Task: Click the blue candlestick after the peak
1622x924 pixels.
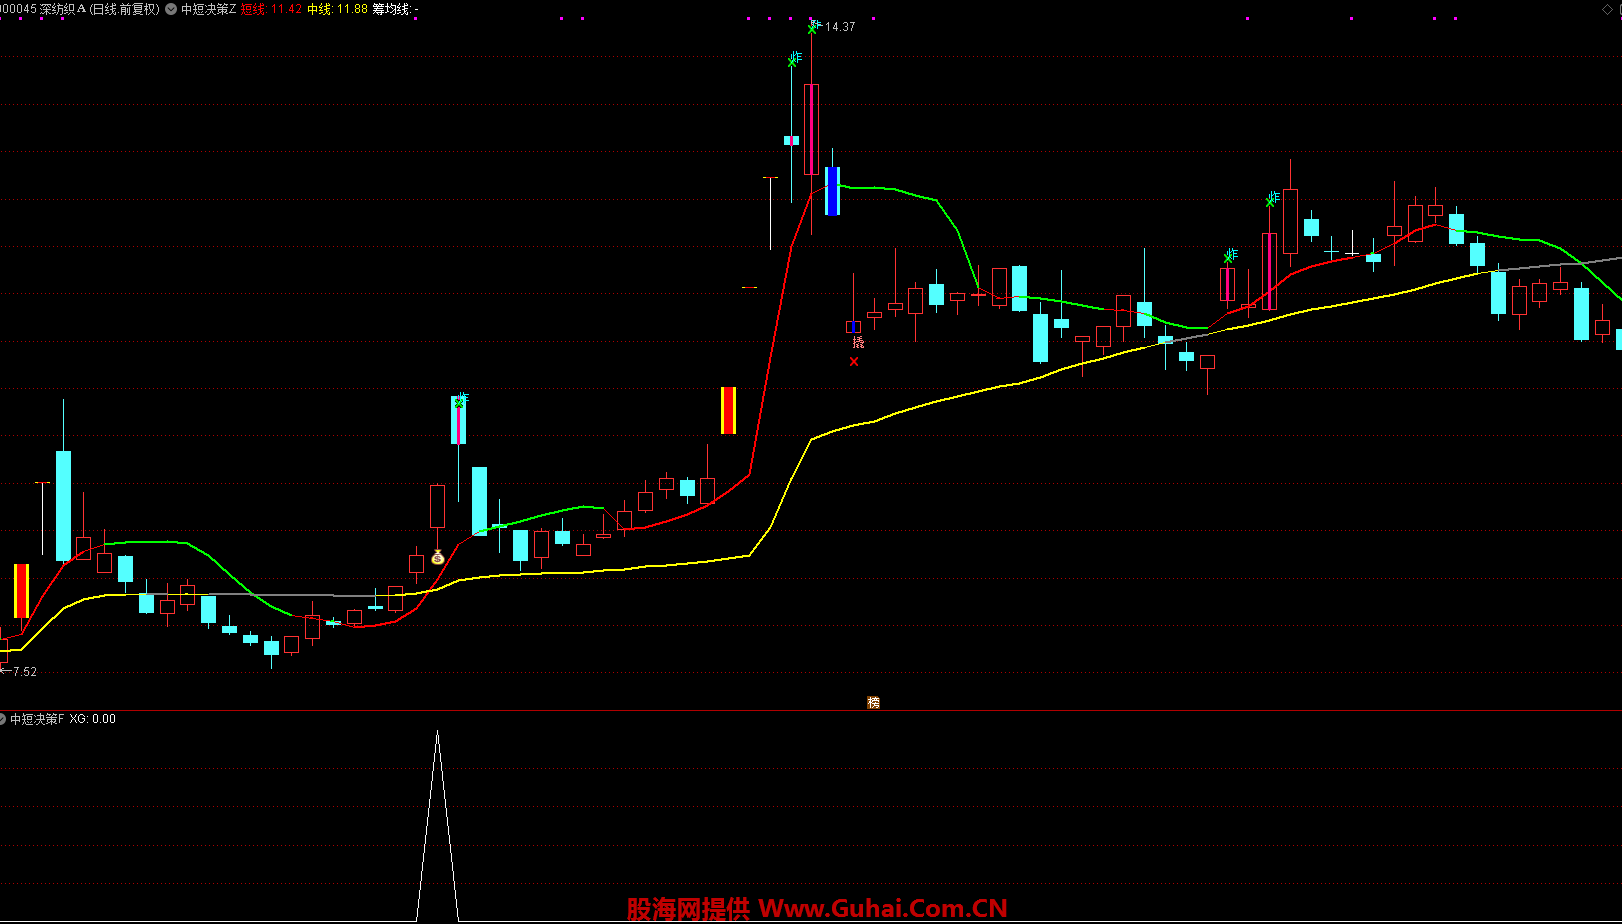Action: pos(832,191)
